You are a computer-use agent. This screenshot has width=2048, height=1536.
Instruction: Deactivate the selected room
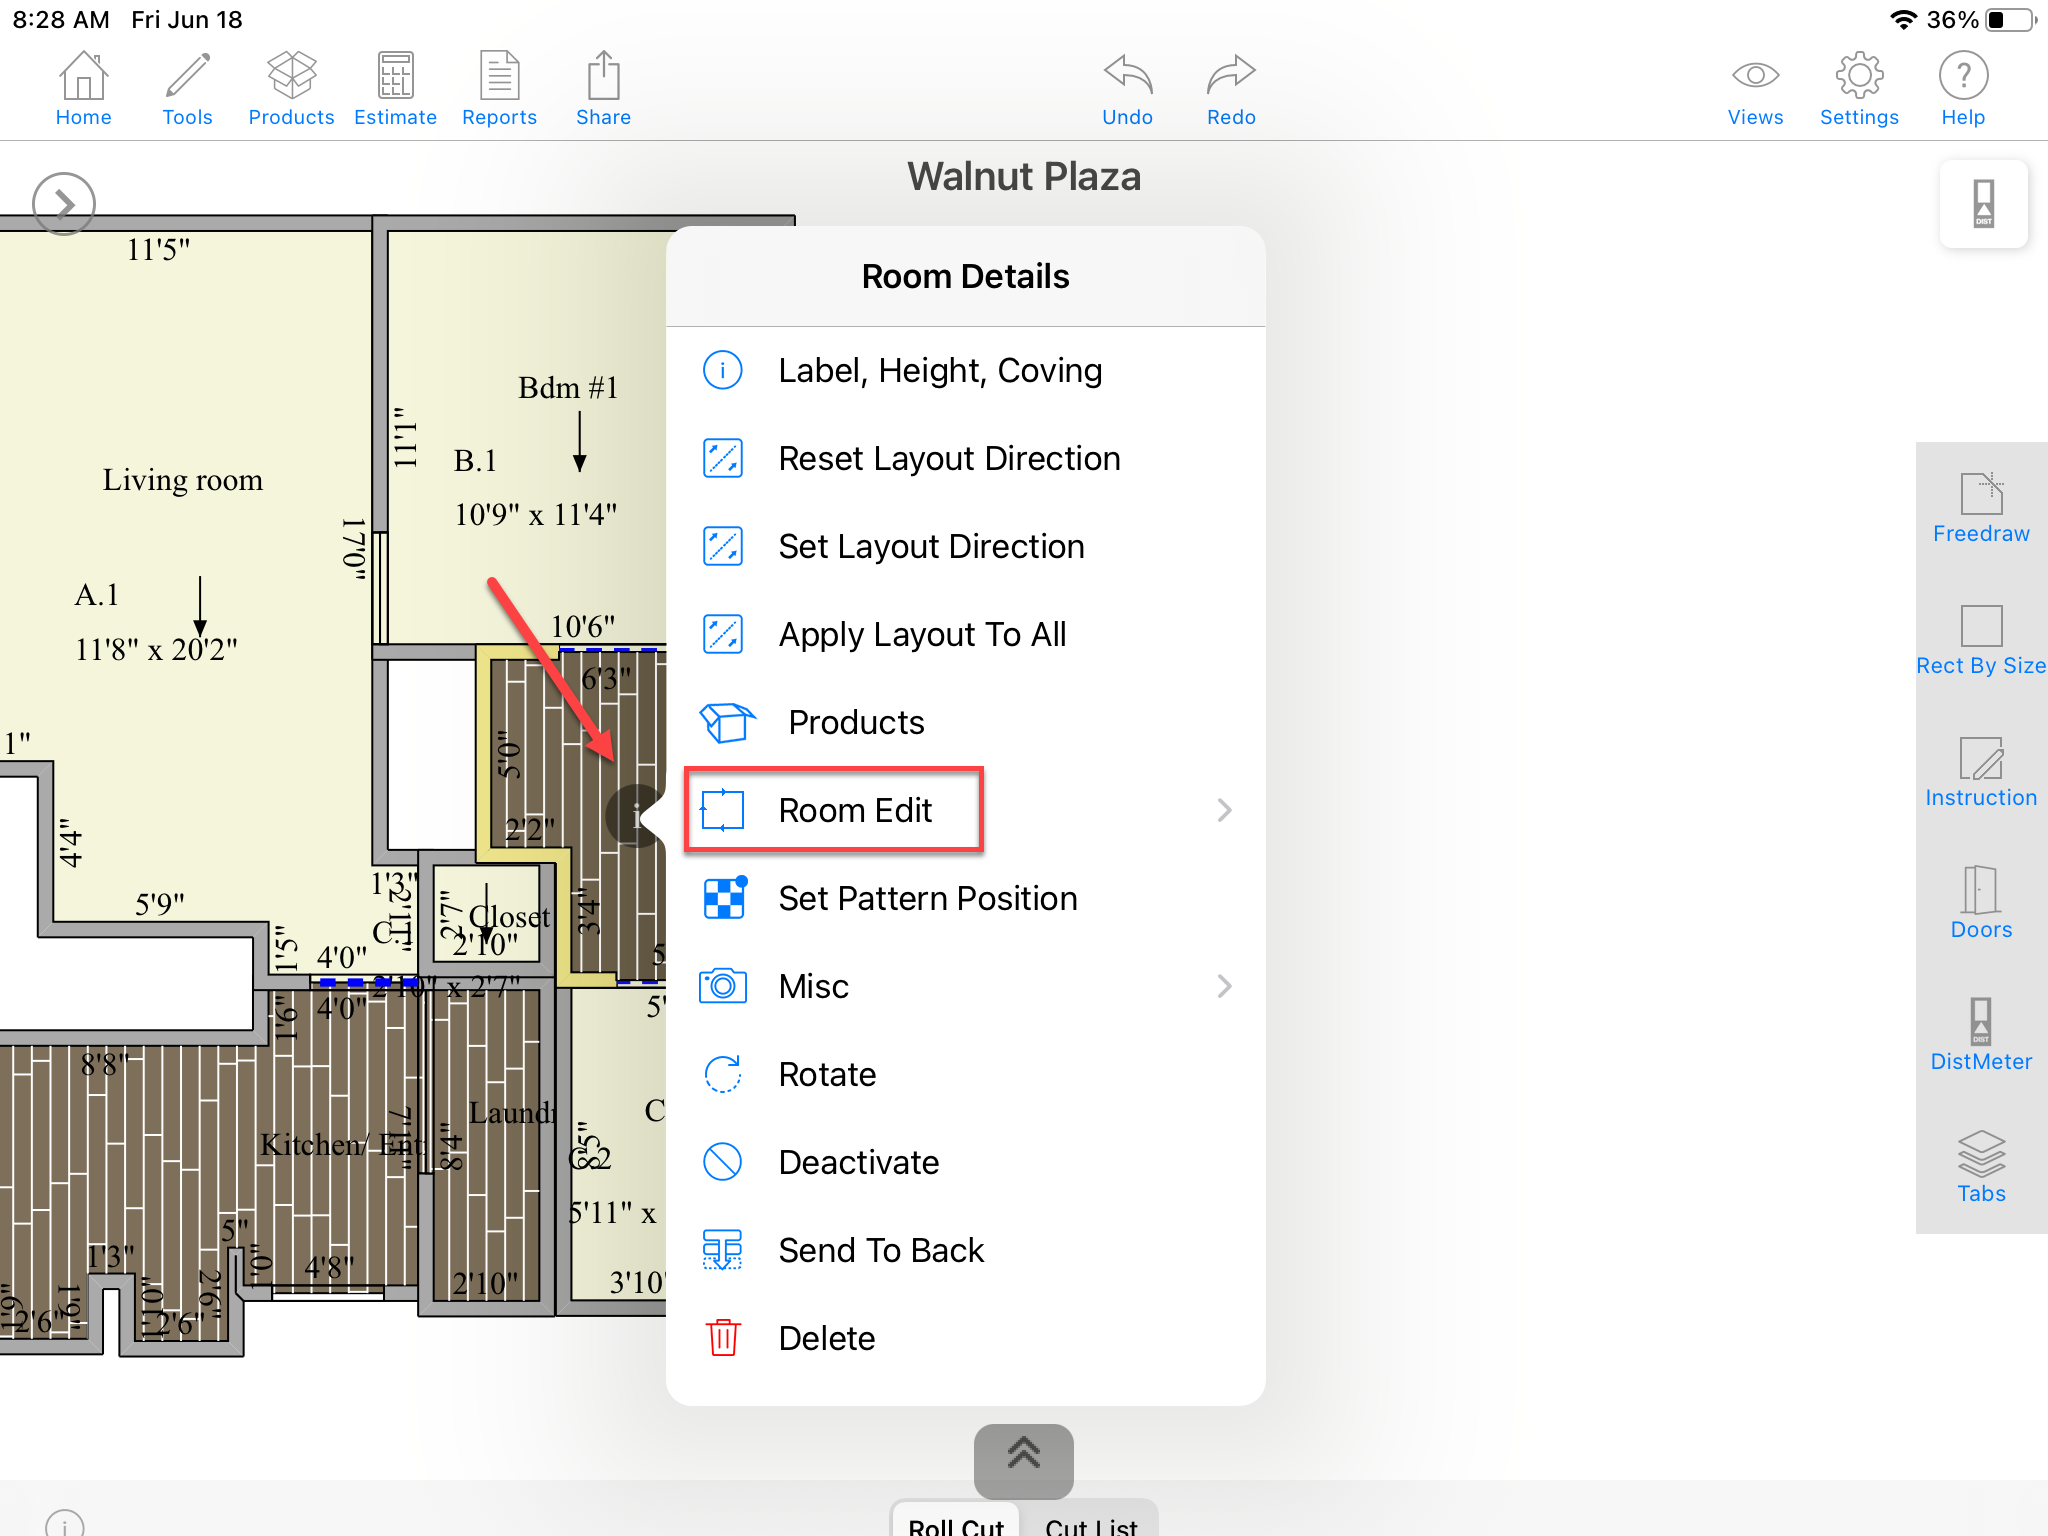[858, 1162]
